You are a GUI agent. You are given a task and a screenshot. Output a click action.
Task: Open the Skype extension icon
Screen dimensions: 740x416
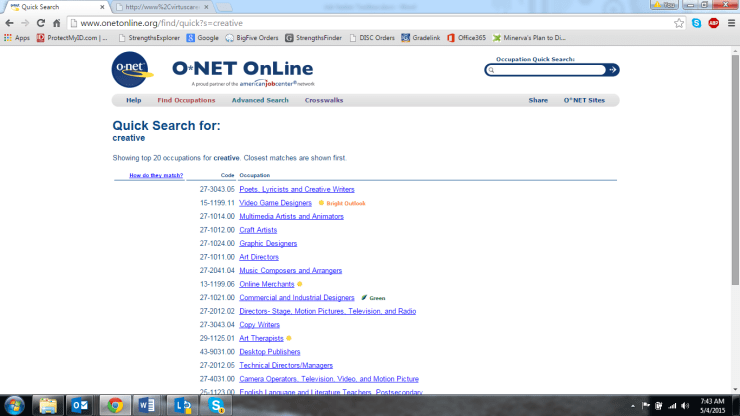[x=697, y=23]
